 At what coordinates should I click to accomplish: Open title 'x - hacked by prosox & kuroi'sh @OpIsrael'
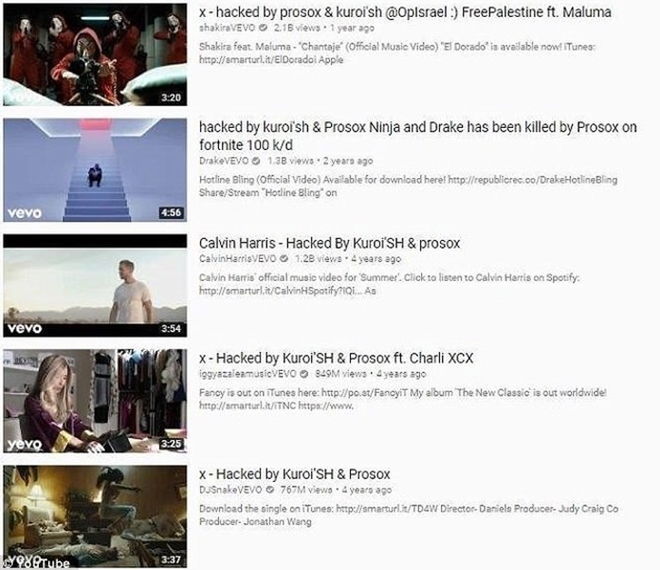pyautogui.click(x=405, y=13)
